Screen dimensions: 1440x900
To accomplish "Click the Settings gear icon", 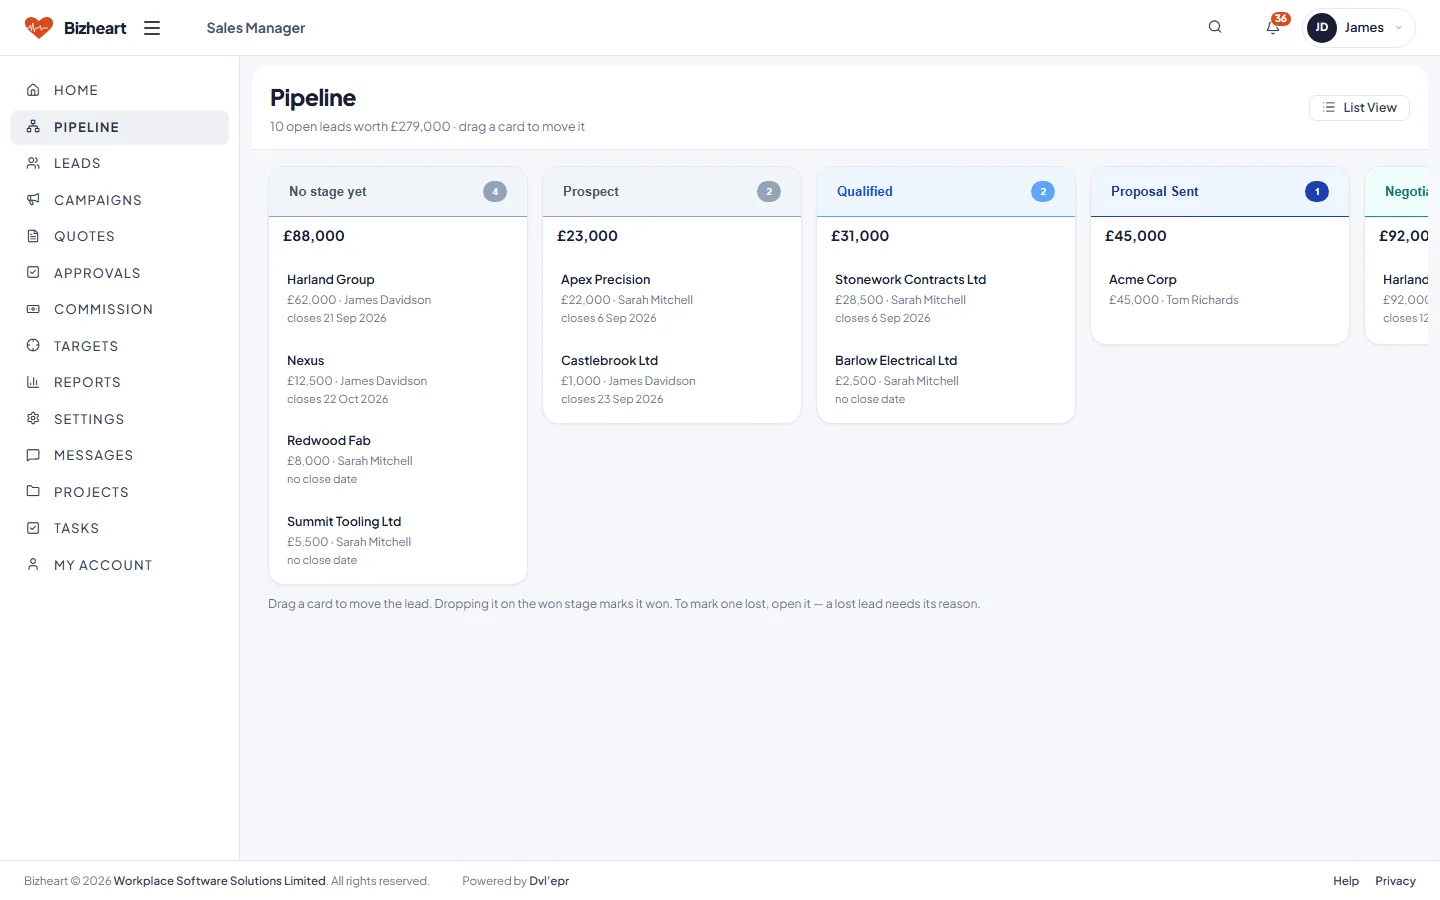I will click(x=33, y=419).
